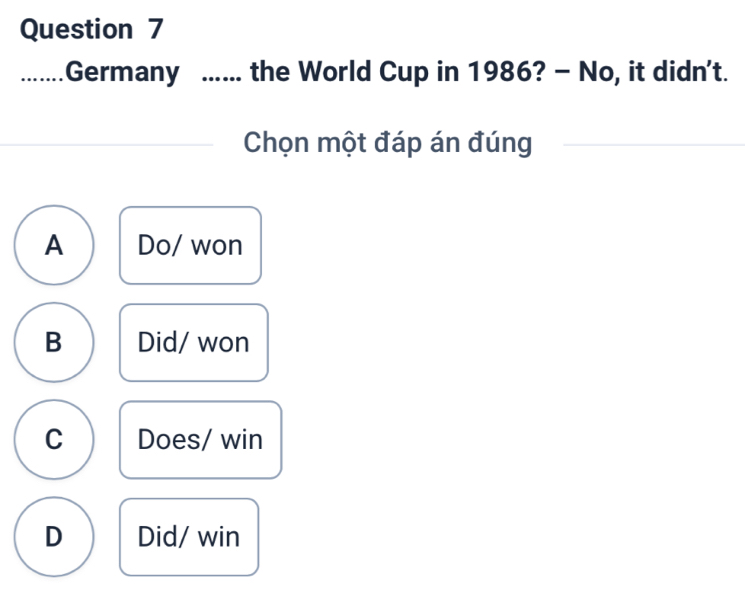Click the divider line left of the instruction

(x=110, y=145)
